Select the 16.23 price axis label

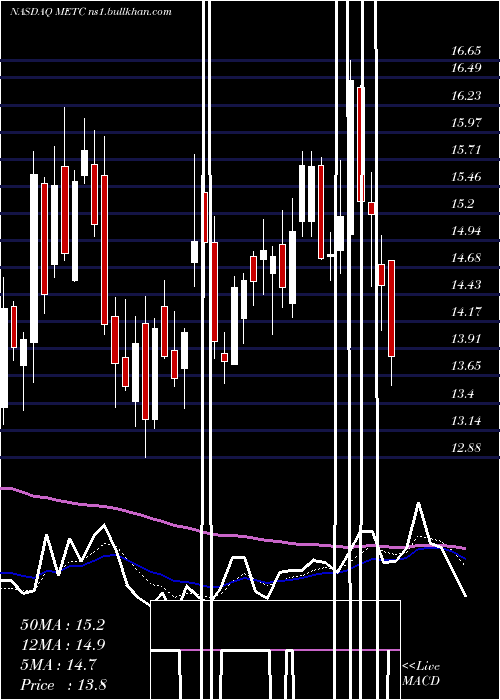(466, 96)
